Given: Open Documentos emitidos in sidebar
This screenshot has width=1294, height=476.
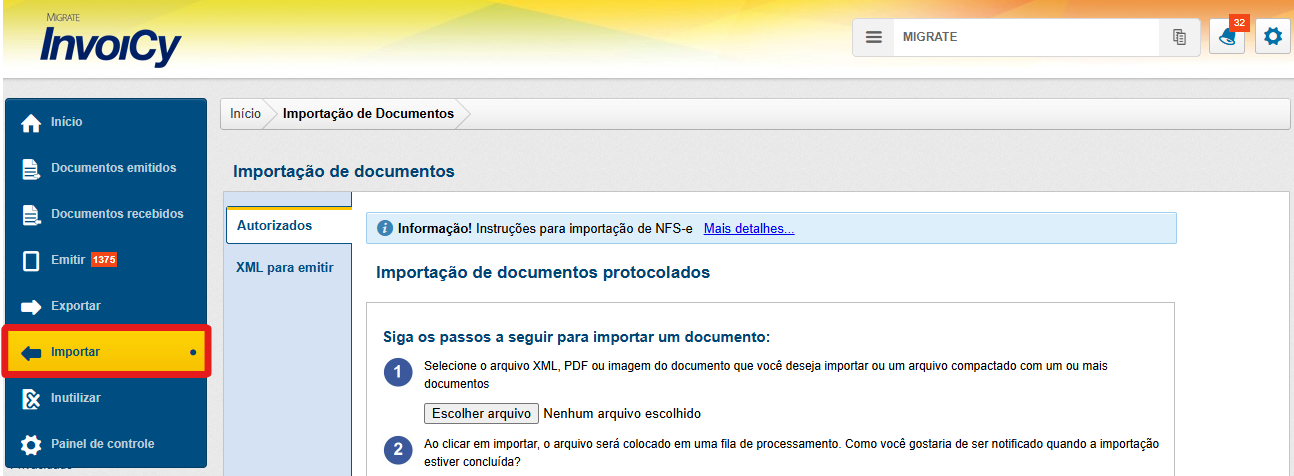Looking at the screenshot, I should (x=113, y=168).
